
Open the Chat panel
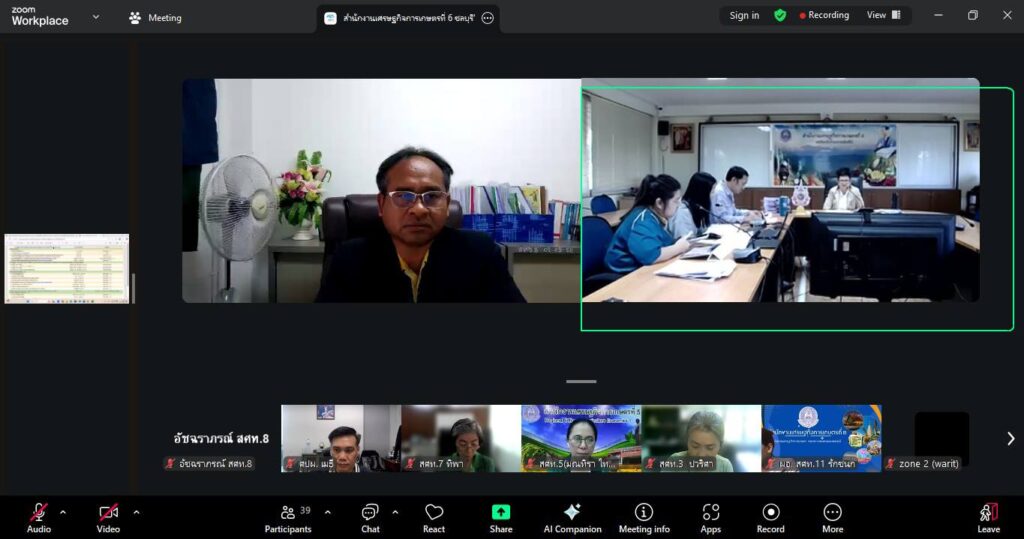(370, 517)
